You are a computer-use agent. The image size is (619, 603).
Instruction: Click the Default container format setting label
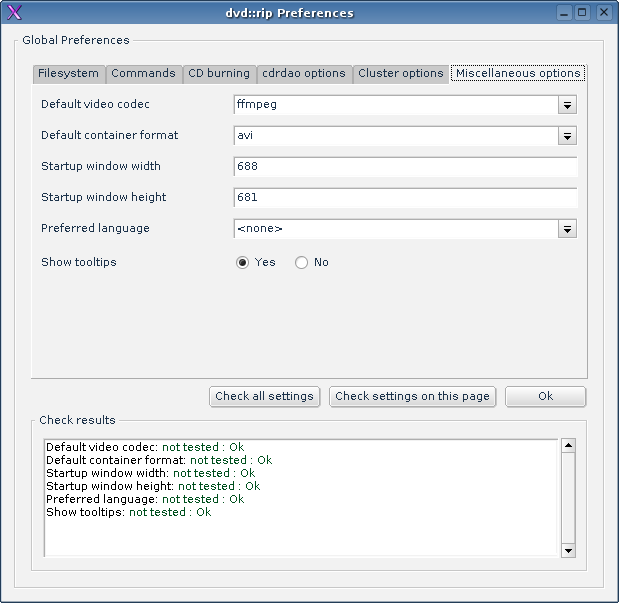coord(110,135)
